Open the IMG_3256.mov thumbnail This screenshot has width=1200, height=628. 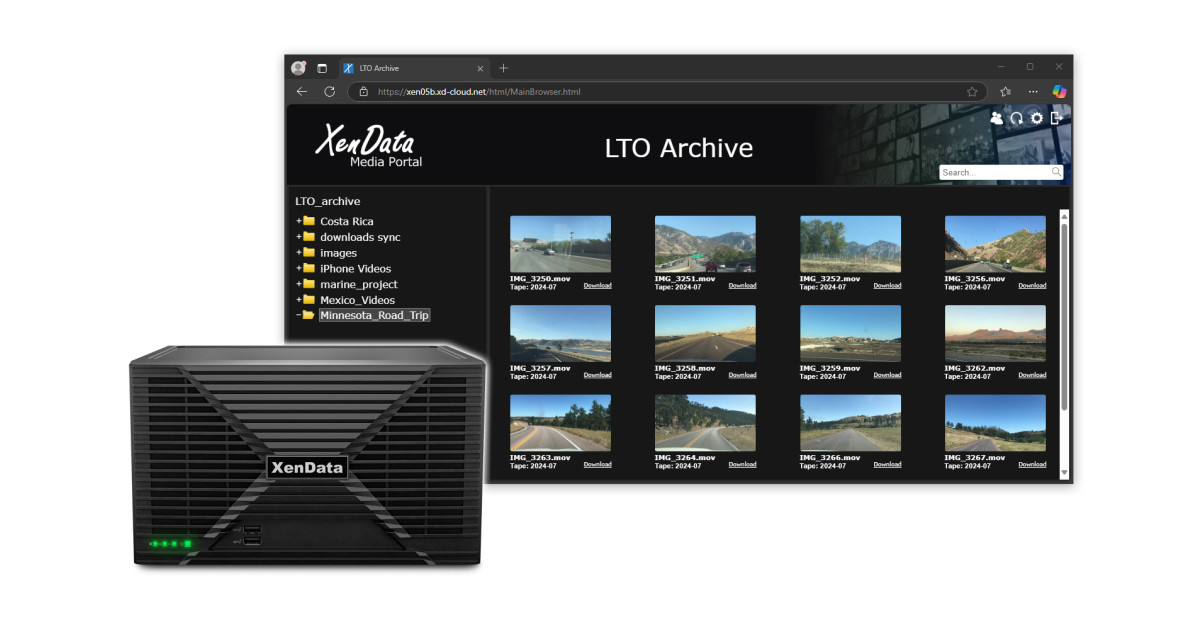pyautogui.click(x=995, y=244)
